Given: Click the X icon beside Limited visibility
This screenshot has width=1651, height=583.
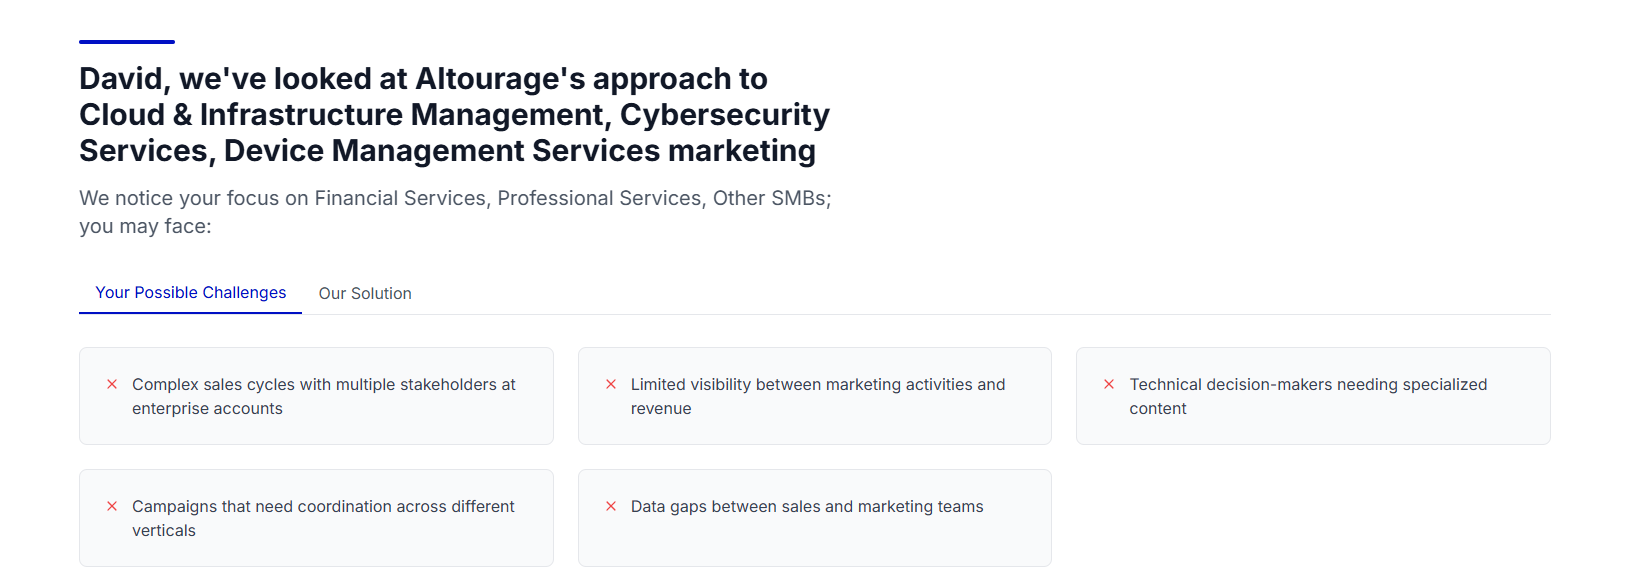Looking at the screenshot, I should 611,384.
